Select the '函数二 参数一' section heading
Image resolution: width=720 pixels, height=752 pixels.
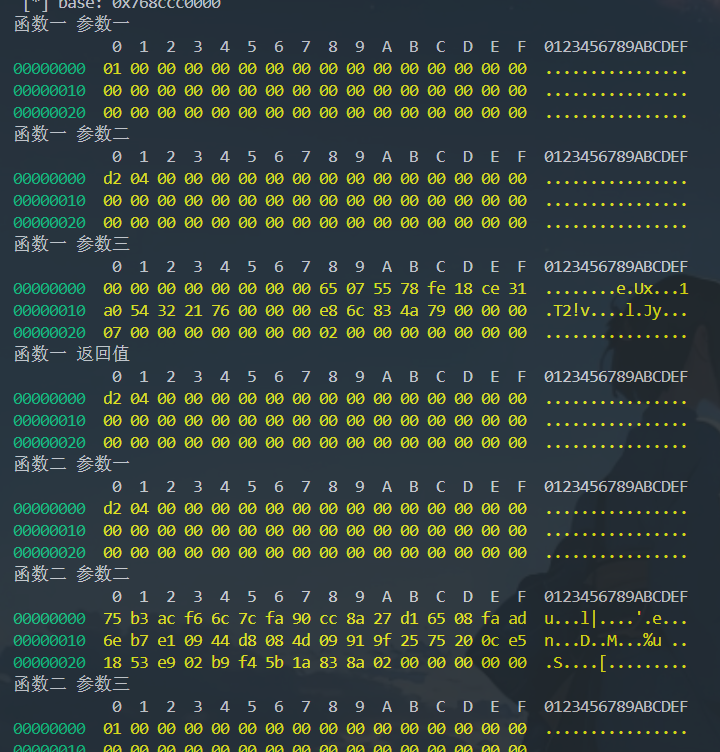(x=72, y=464)
